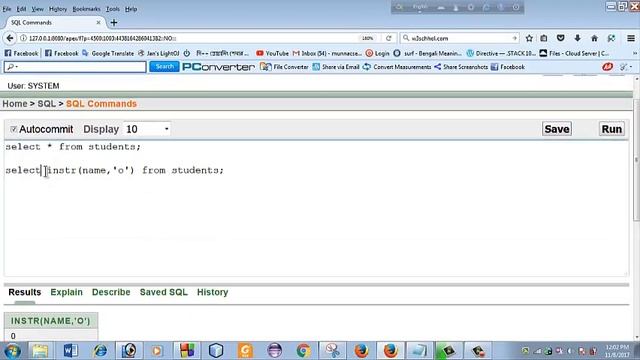Switch to the Saved SQL tab
The width and height of the screenshot is (640, 360).
[x=164, y=292]
